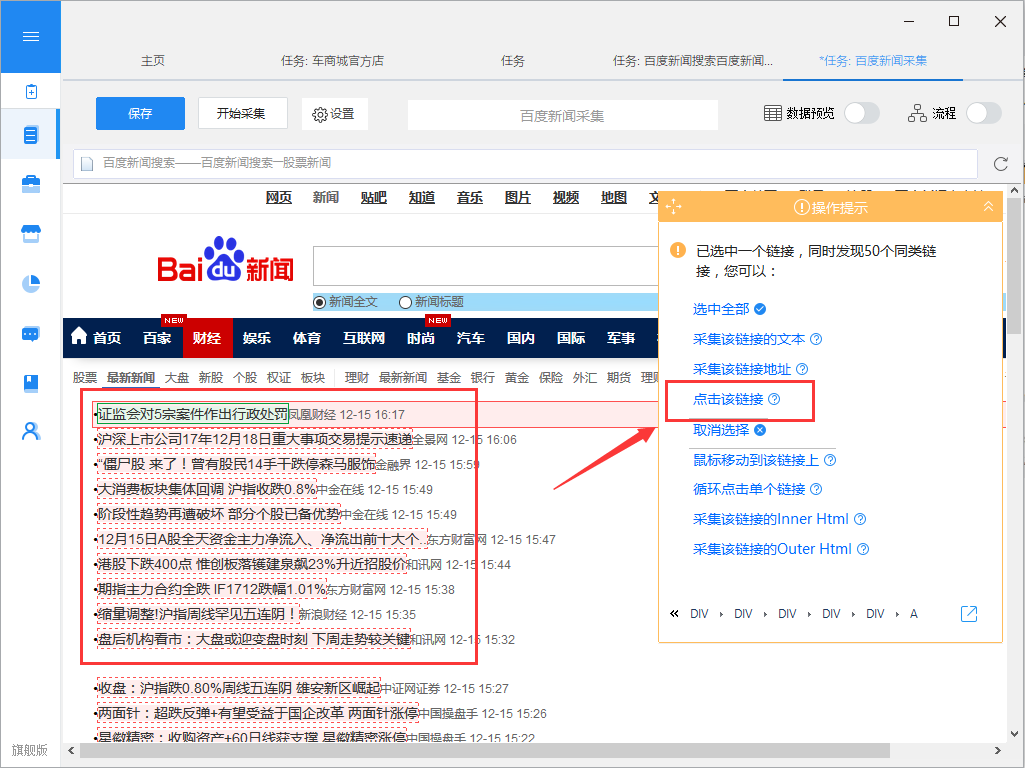The image size is (1025, 768).
Task: Open the popout icon in tips panel
Action: point(968,614)
